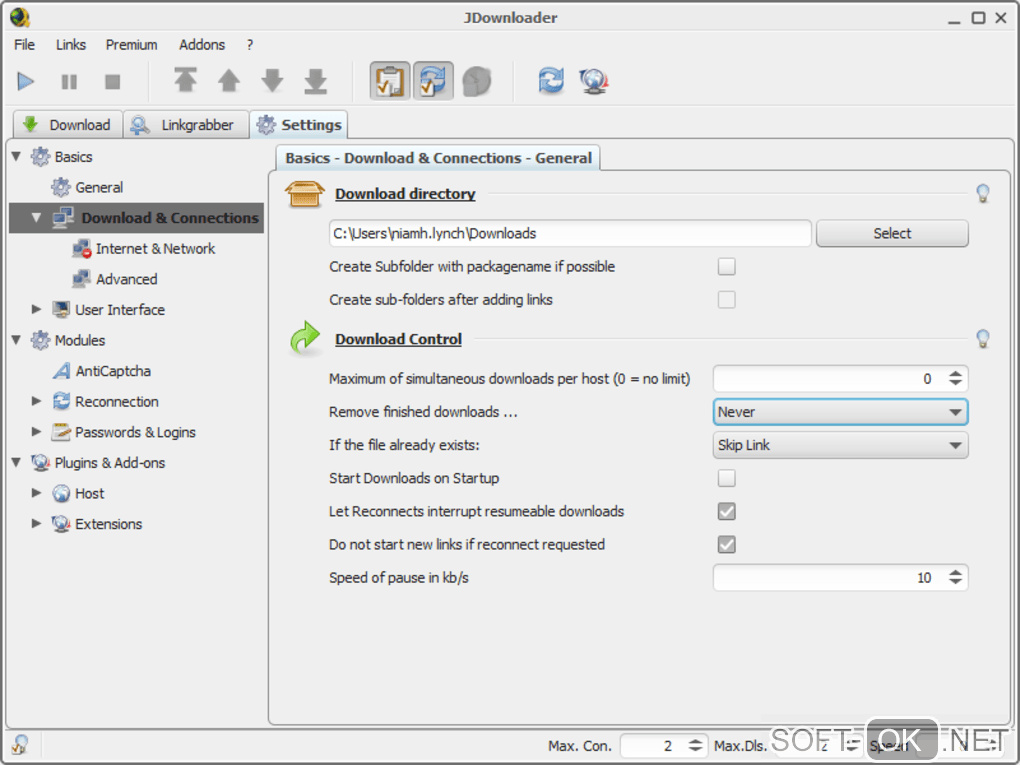Open the Addons menu
The width and height of the screenshot is (1020, 765).
[x=202, y=45]
